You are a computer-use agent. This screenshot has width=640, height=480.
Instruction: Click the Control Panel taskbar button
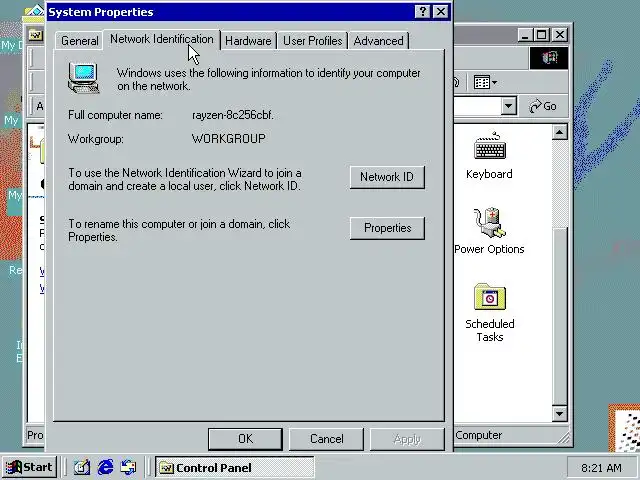point(235,468)
